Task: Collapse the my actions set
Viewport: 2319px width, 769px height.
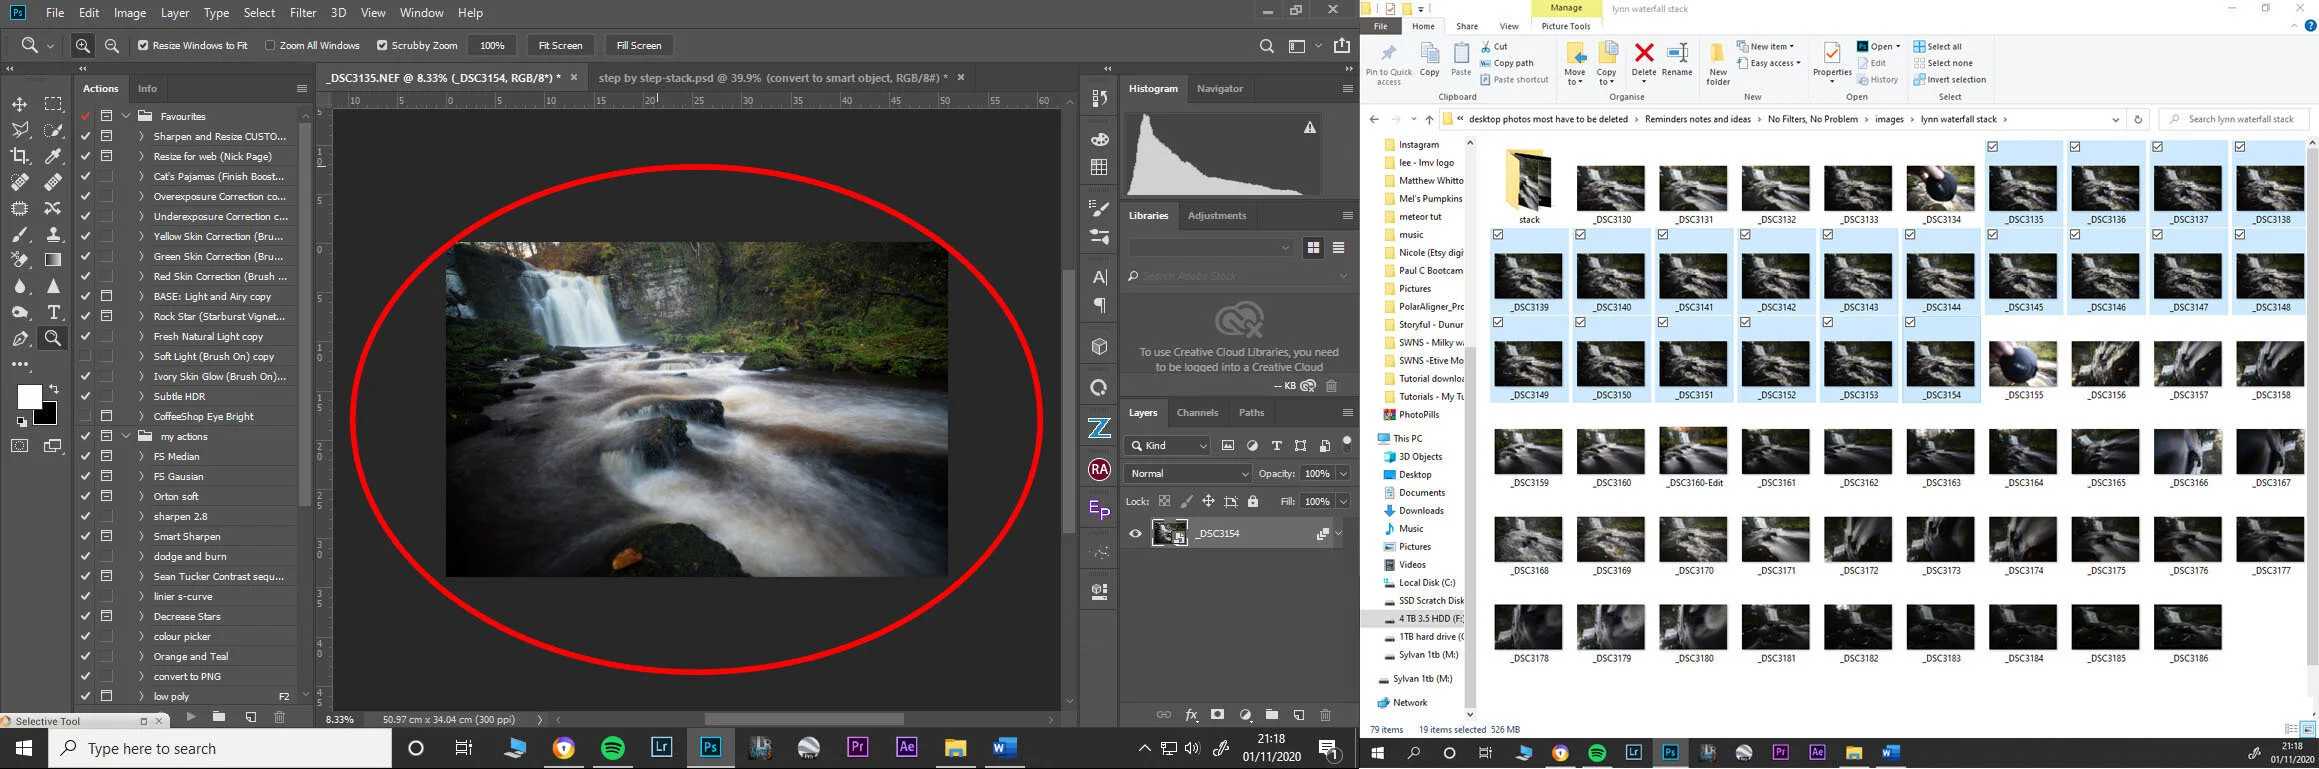Action: 126,436
